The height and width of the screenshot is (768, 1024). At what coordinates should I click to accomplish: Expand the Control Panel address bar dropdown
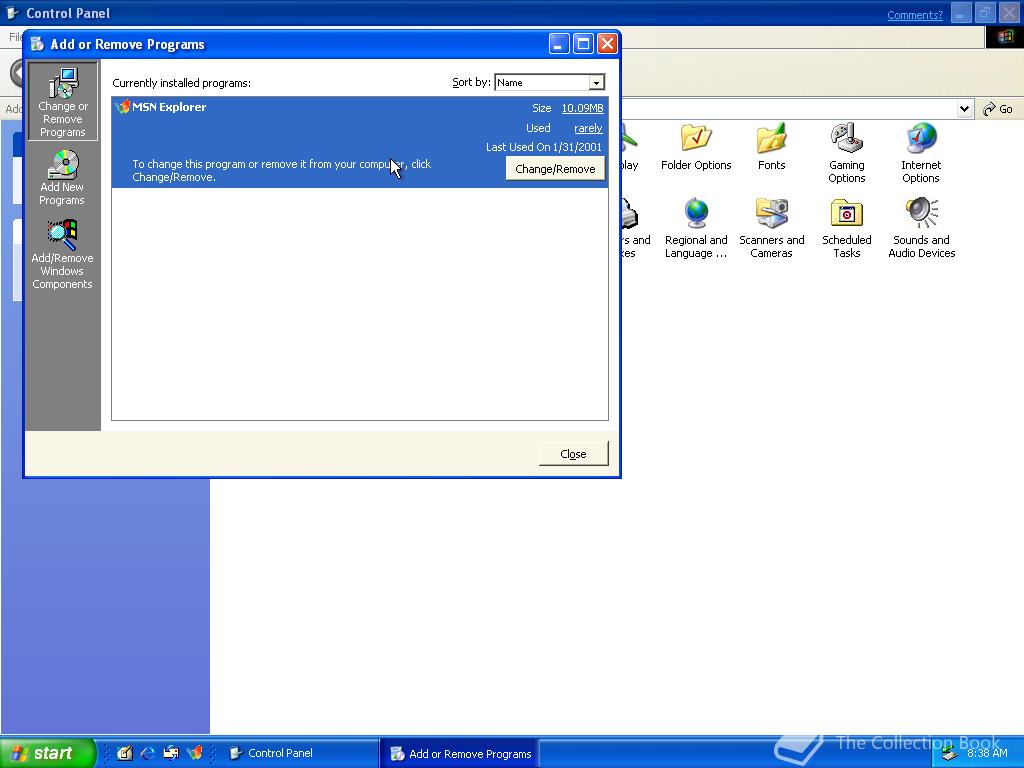[x=965, y=109]
